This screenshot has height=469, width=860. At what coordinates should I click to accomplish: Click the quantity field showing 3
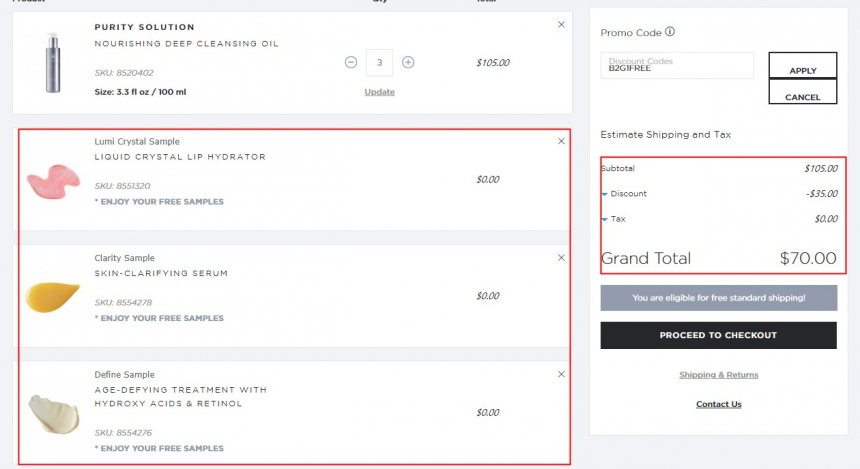pyautogui.click(x=379, y=63)
